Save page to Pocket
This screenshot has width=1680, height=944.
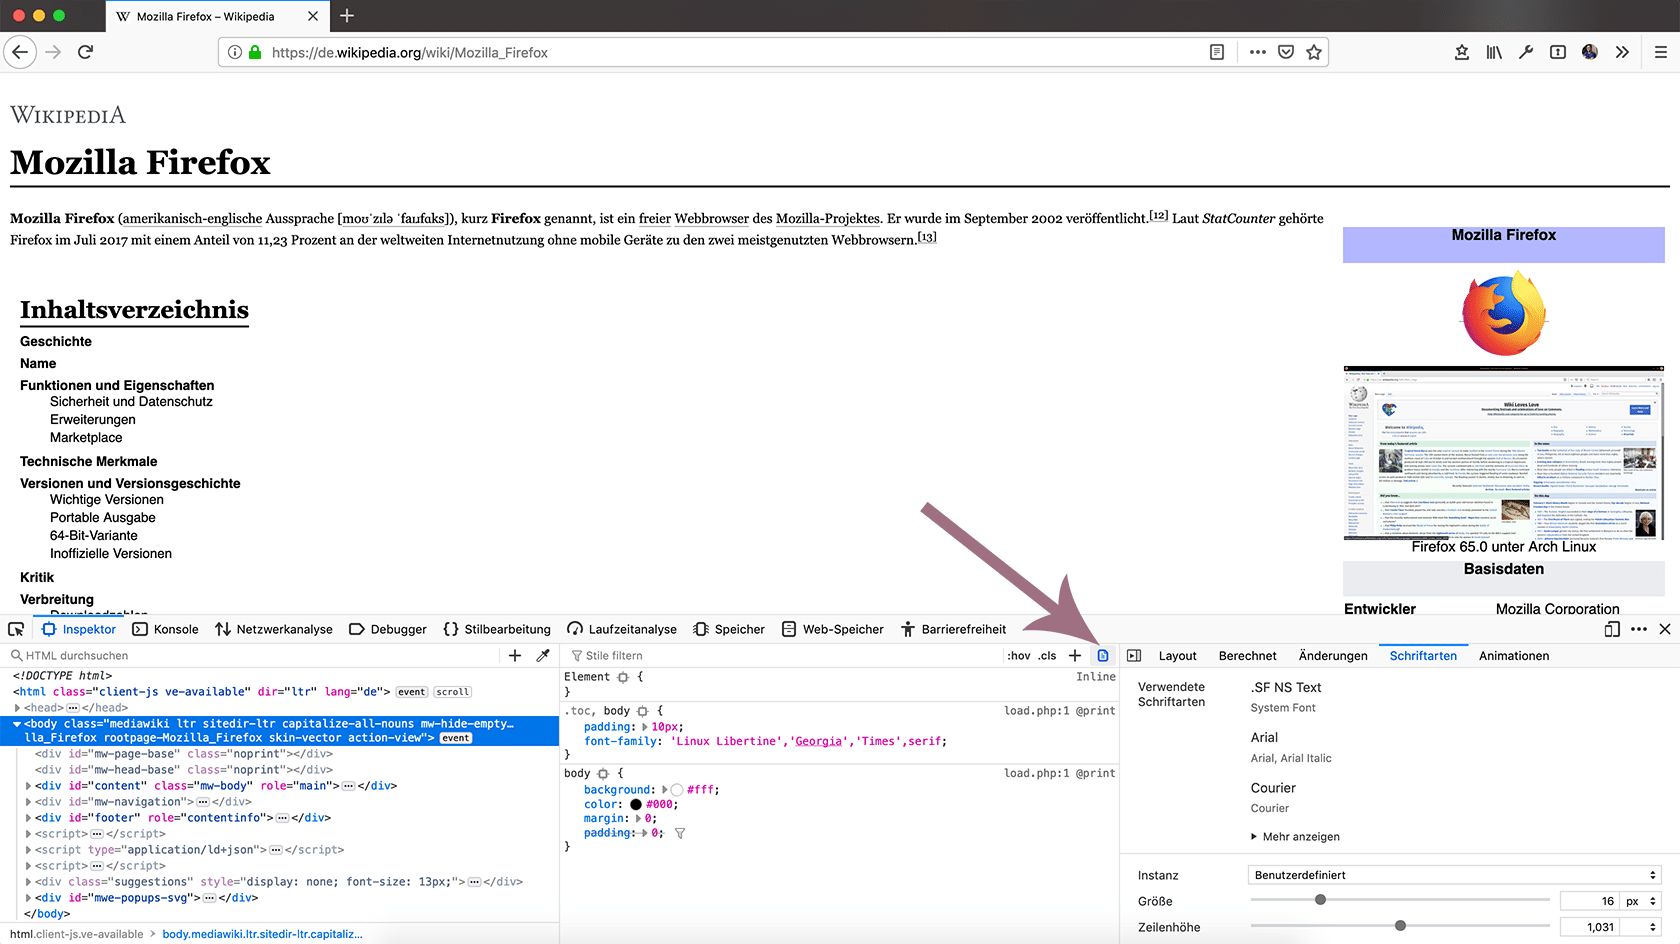click(1286, 52)
